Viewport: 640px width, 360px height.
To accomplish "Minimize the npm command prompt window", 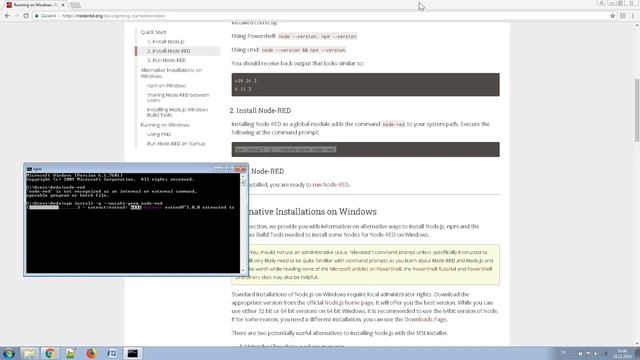I will pyautogui.click(x=218, y=169).
